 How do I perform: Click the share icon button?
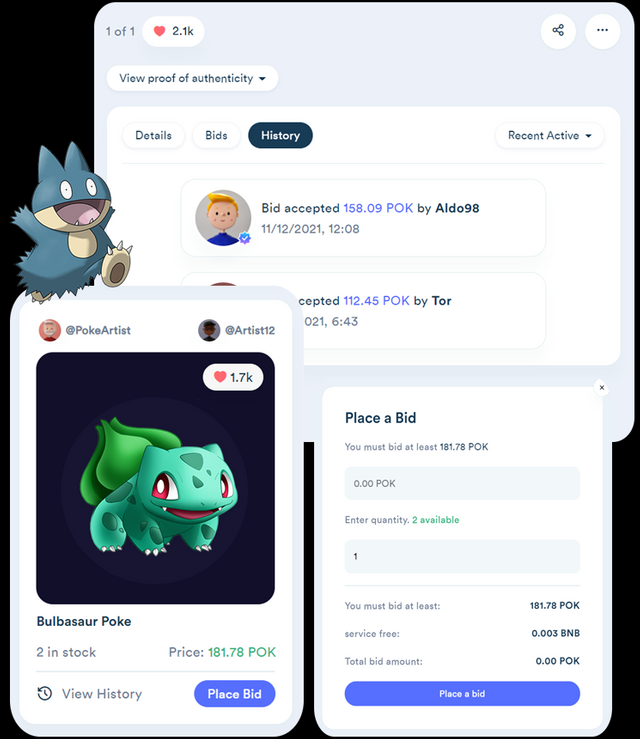click(x=558, y=31)
